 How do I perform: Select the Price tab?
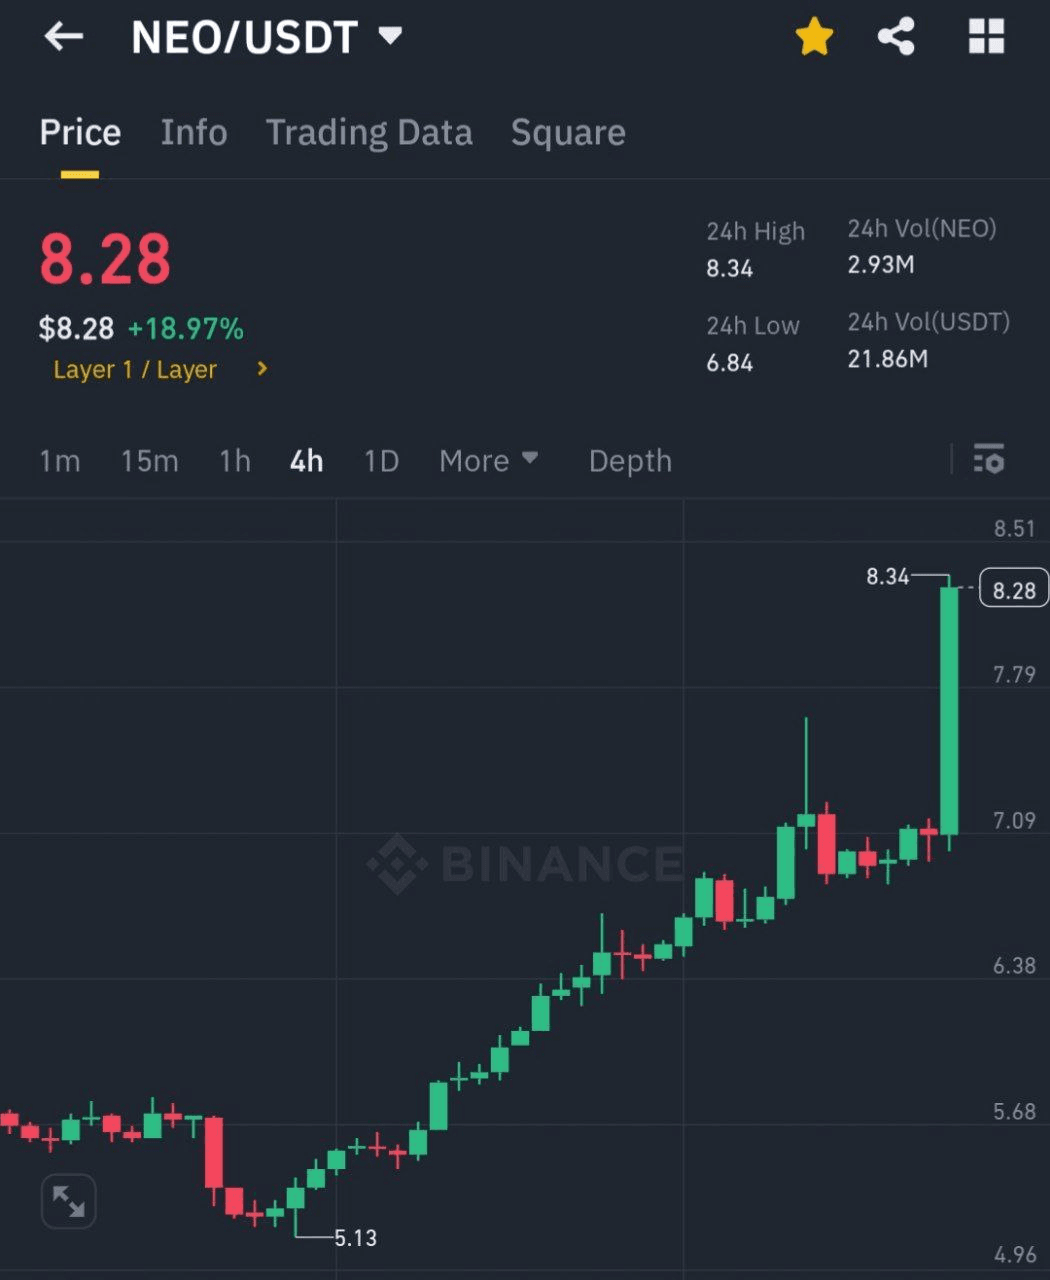pos(80,133)
